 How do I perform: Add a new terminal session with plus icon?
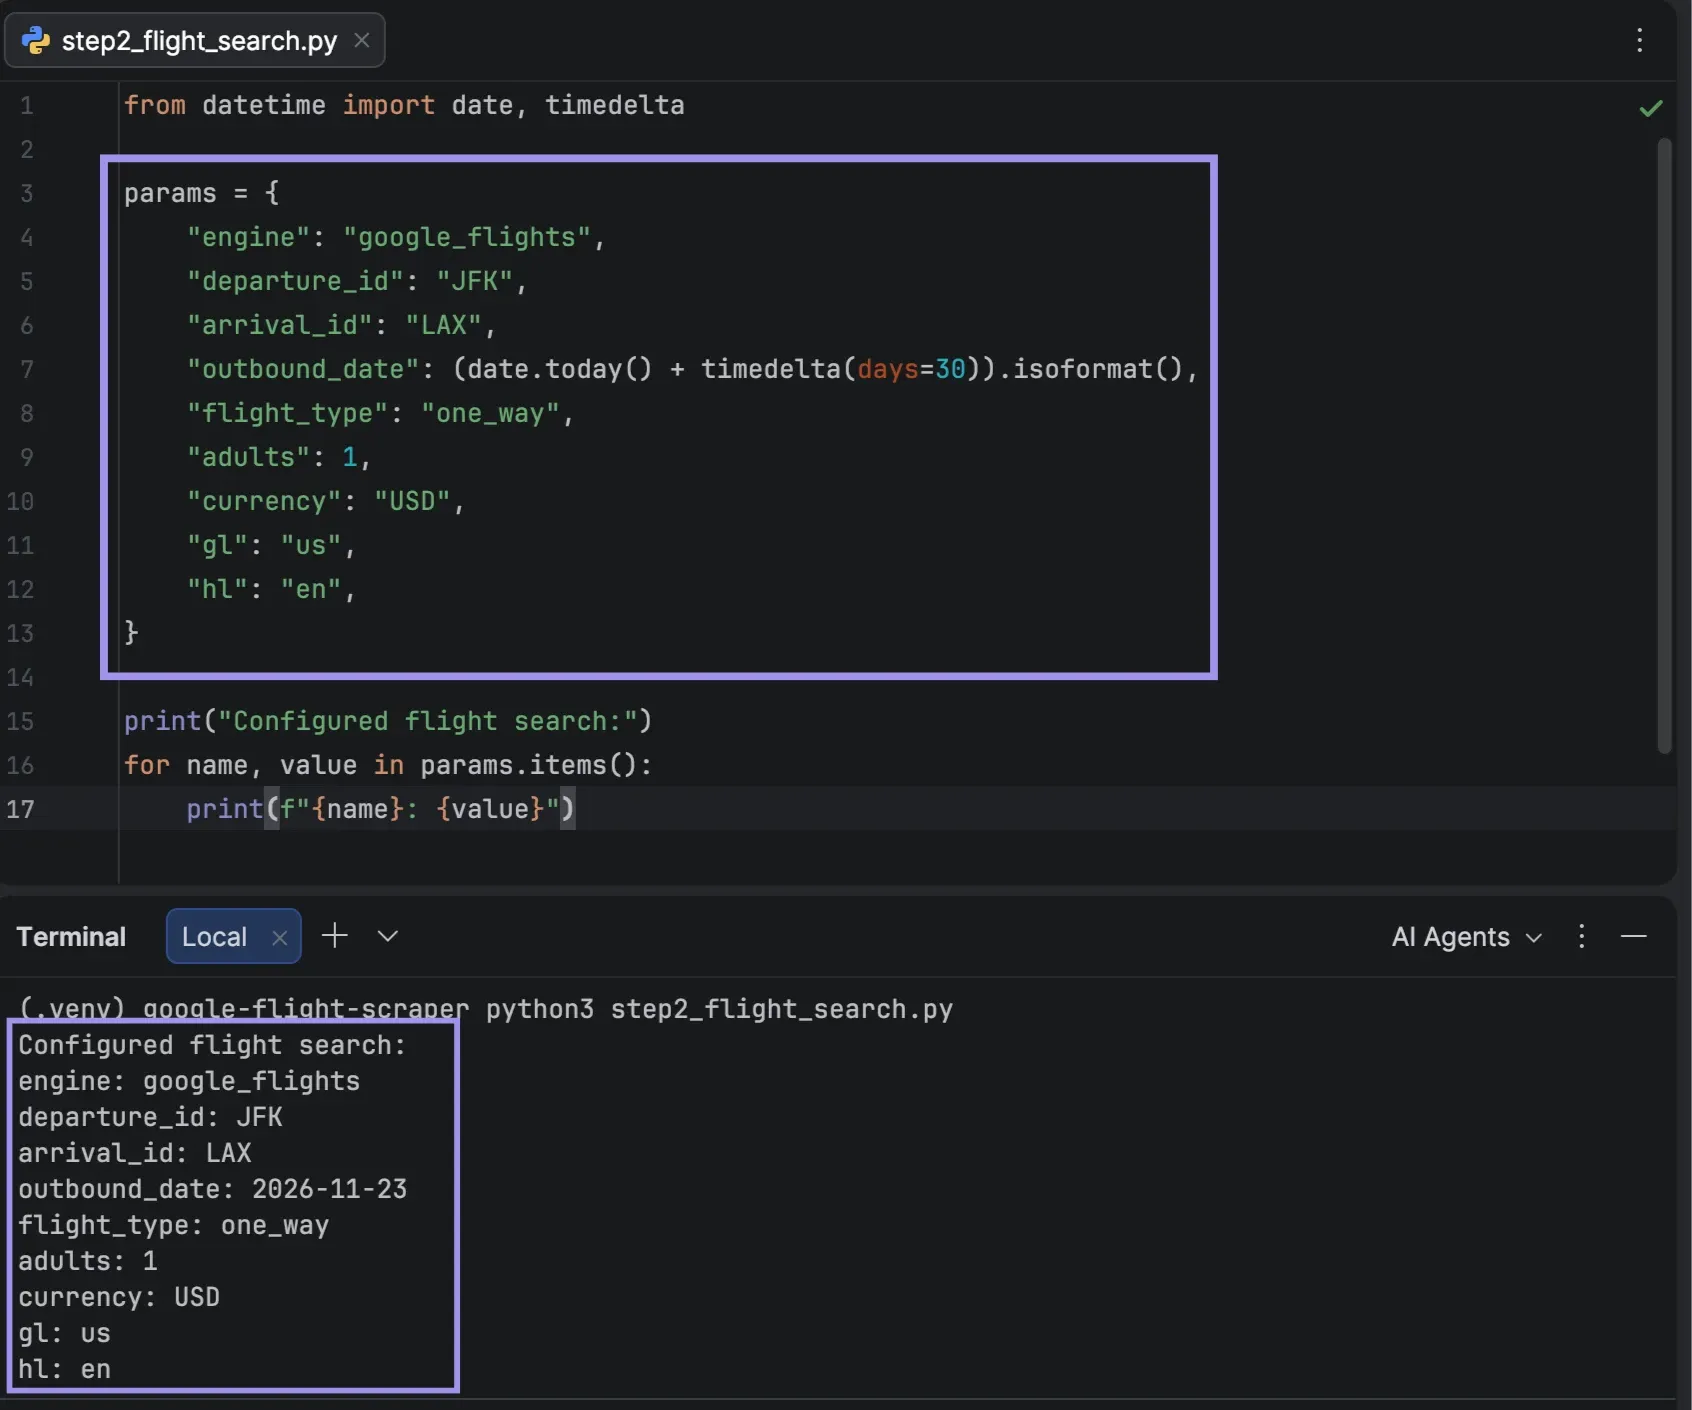coord(335,935)
